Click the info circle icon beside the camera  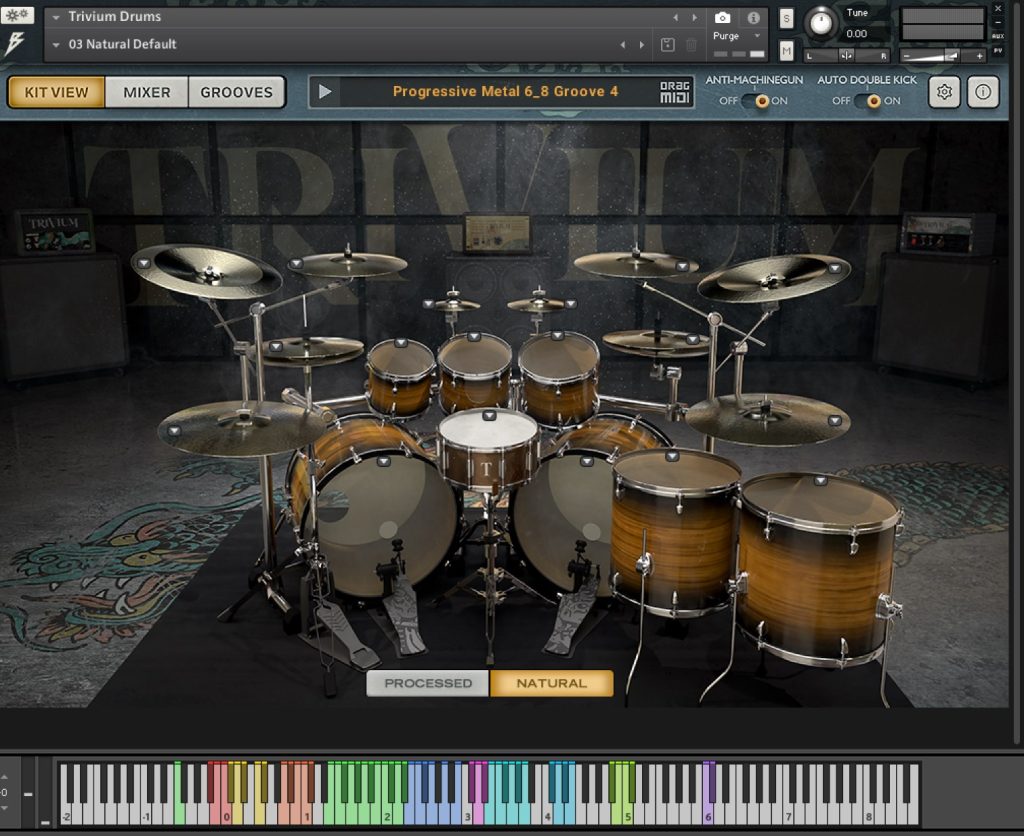[753, 18]
